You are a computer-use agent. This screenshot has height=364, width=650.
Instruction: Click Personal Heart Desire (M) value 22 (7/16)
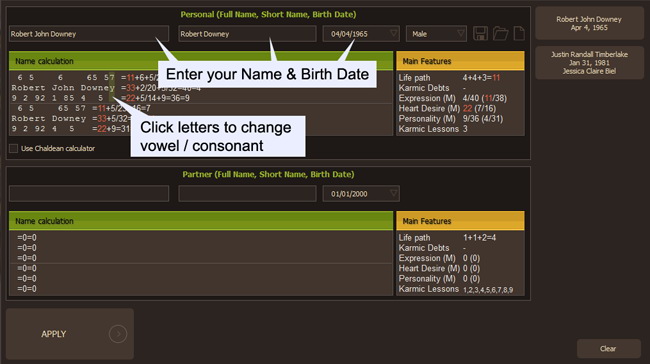479,109
